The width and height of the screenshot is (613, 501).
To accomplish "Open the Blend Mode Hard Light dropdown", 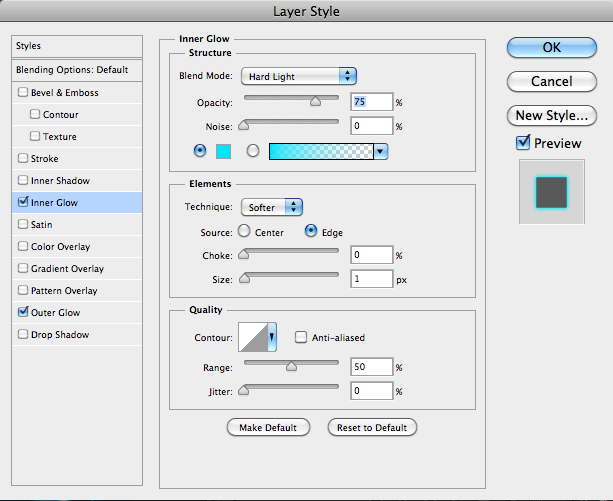I will tap(299, 76).
